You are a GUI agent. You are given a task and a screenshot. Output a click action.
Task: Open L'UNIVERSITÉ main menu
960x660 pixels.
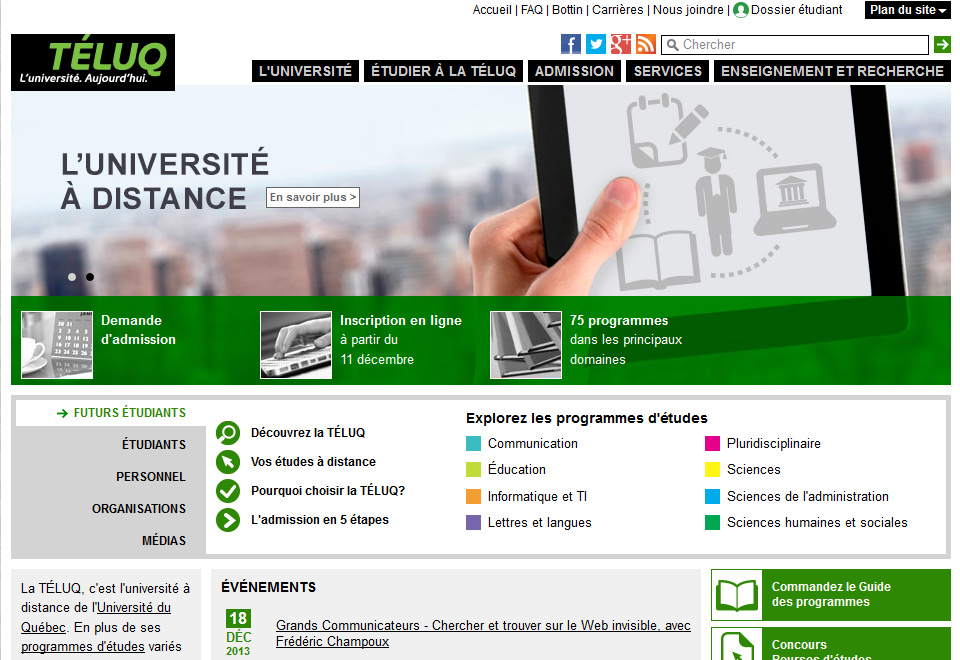[306, 71]
